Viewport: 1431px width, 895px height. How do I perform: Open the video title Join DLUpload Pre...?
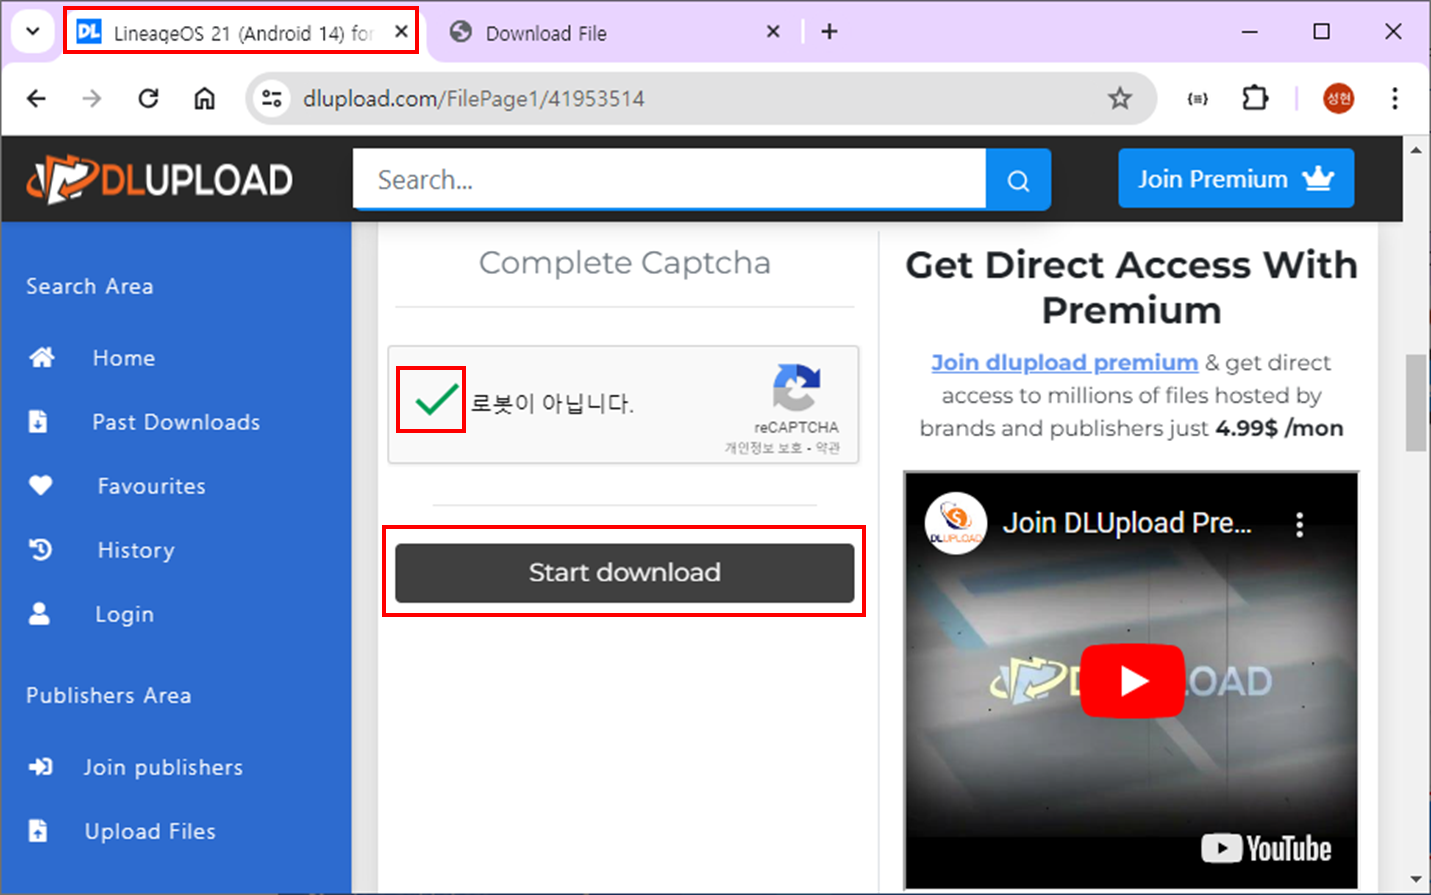pyautogui.click(x=1127, y=523)
